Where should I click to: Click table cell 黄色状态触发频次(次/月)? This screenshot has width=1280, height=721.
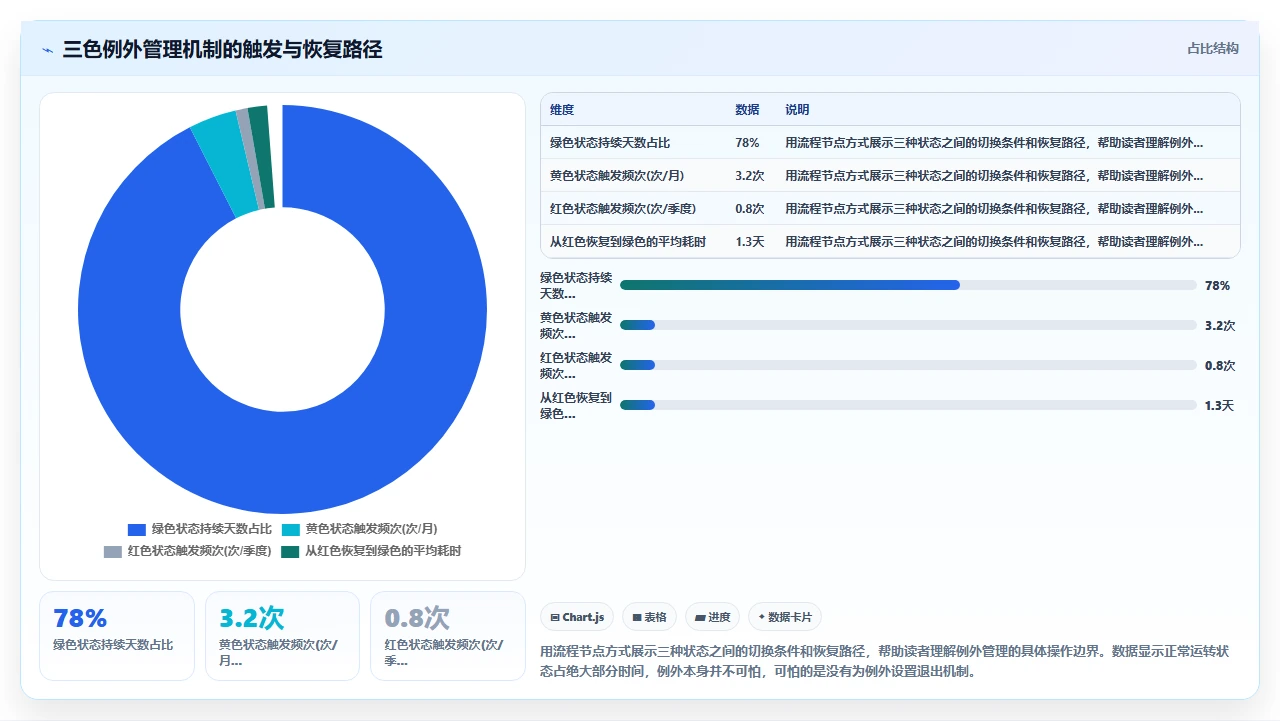click(x=617, y=176)
